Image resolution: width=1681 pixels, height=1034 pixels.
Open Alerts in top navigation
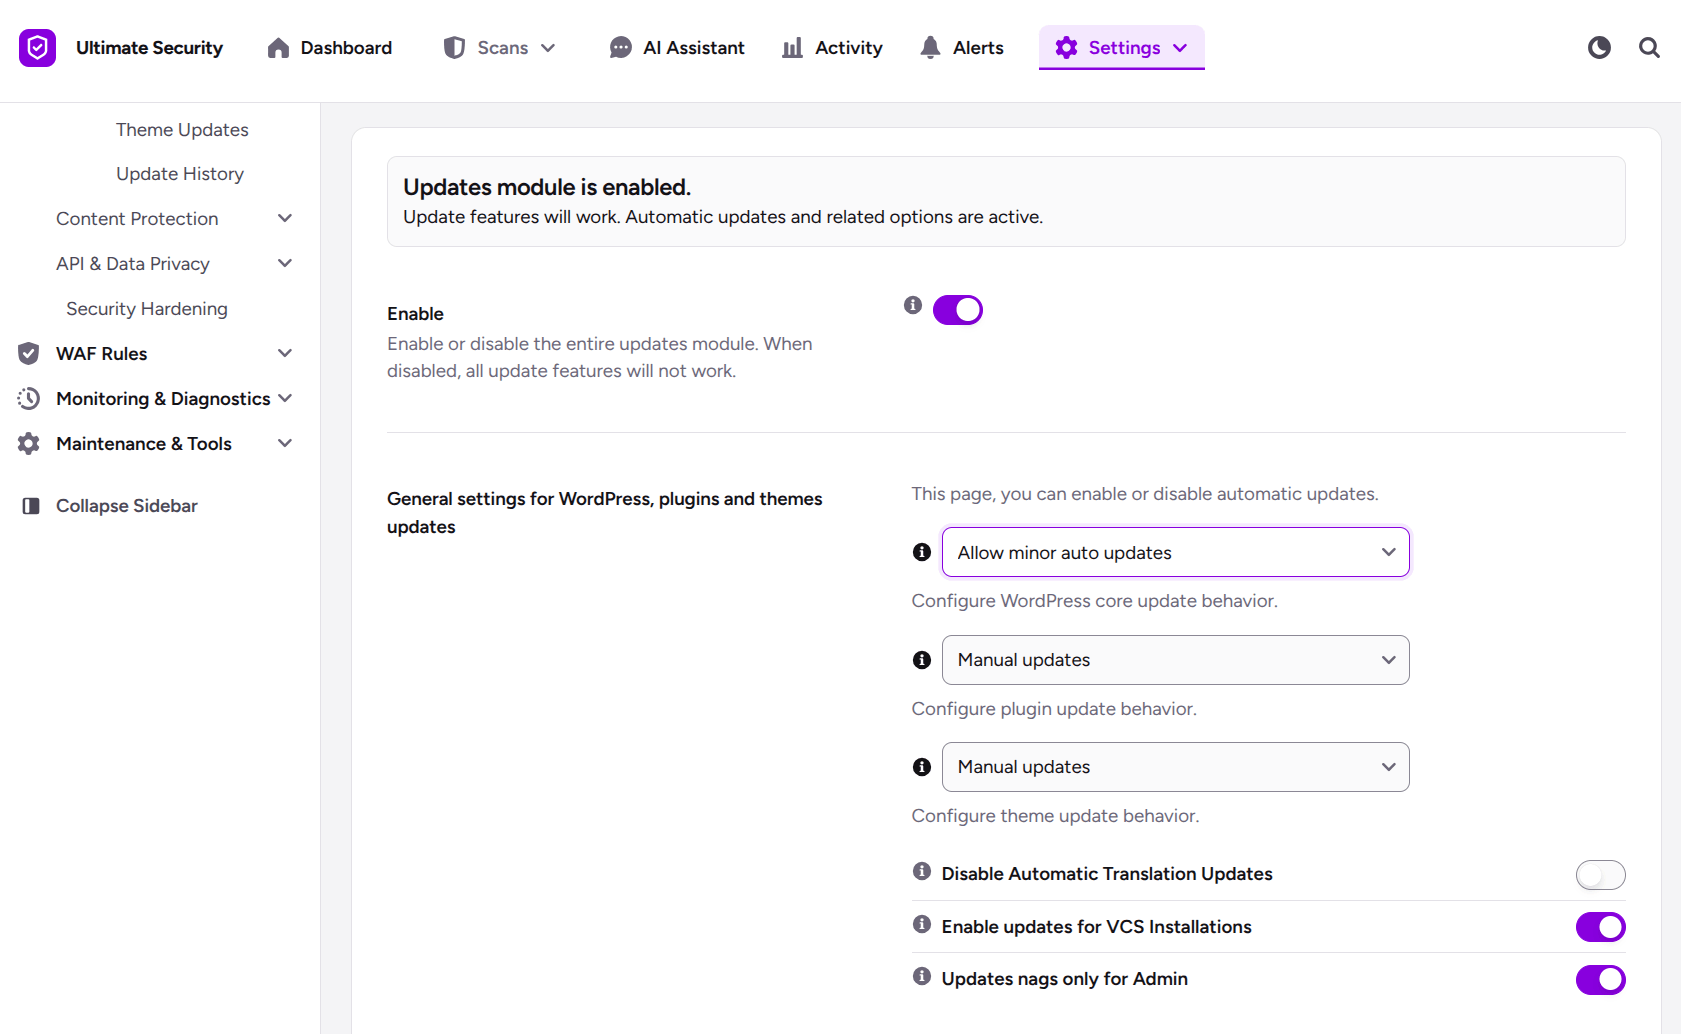[962, 48]
